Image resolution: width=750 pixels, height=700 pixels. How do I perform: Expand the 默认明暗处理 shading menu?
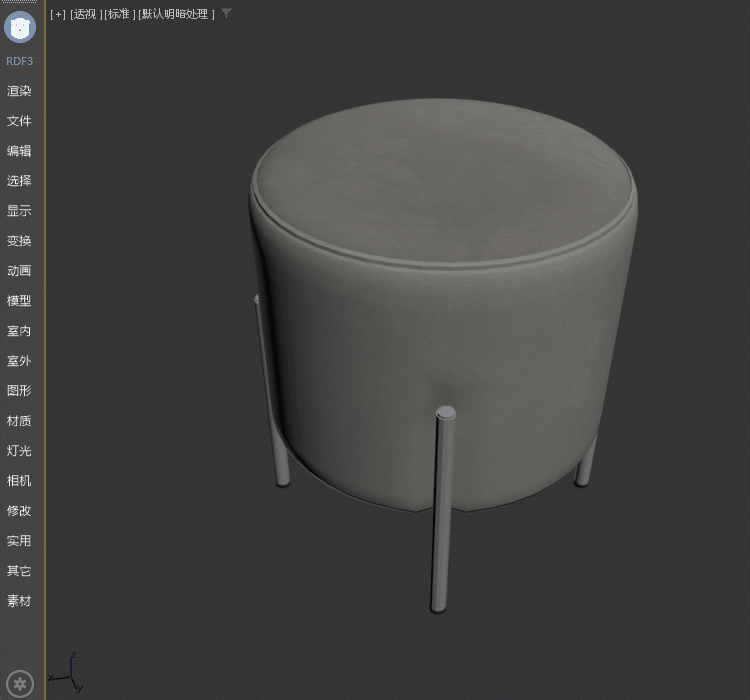(176, 14)
